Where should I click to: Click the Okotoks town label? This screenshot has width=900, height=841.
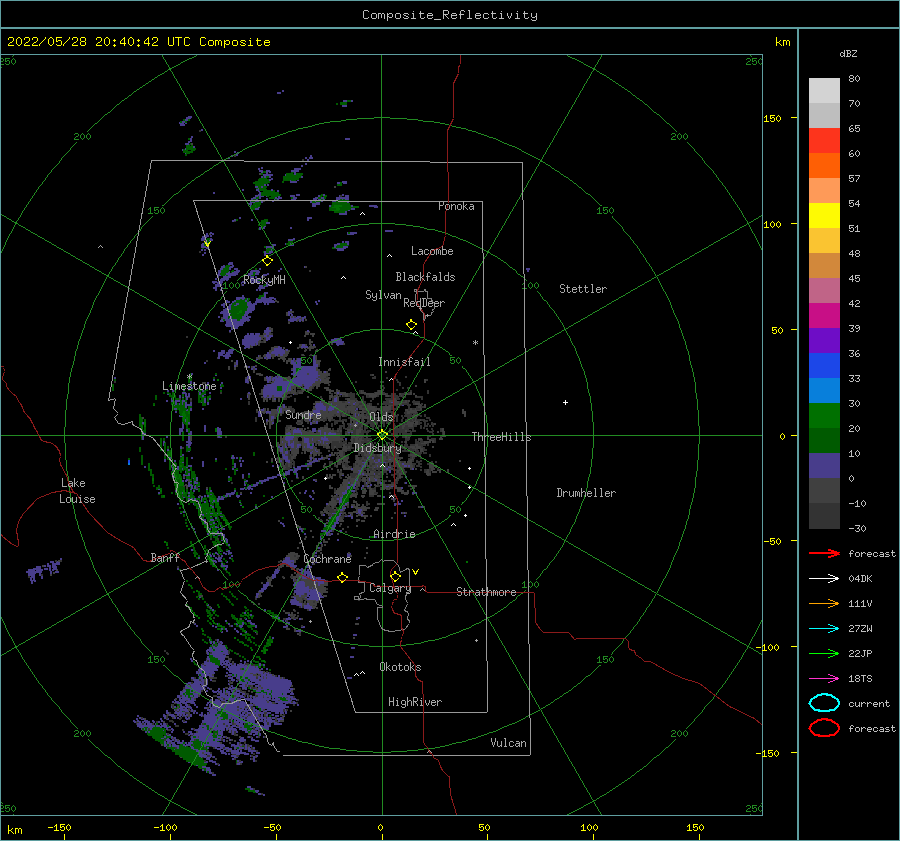[400, 667]
